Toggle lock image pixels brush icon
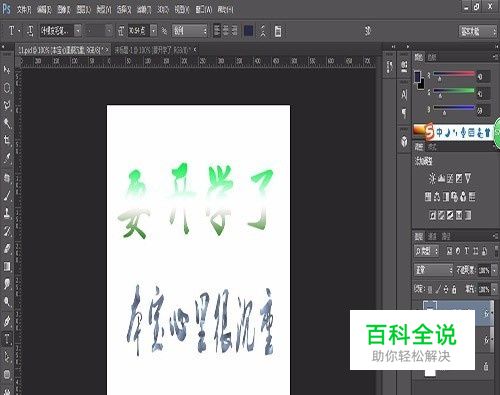Screen dimensions: 500x395 tap(438, 289)
